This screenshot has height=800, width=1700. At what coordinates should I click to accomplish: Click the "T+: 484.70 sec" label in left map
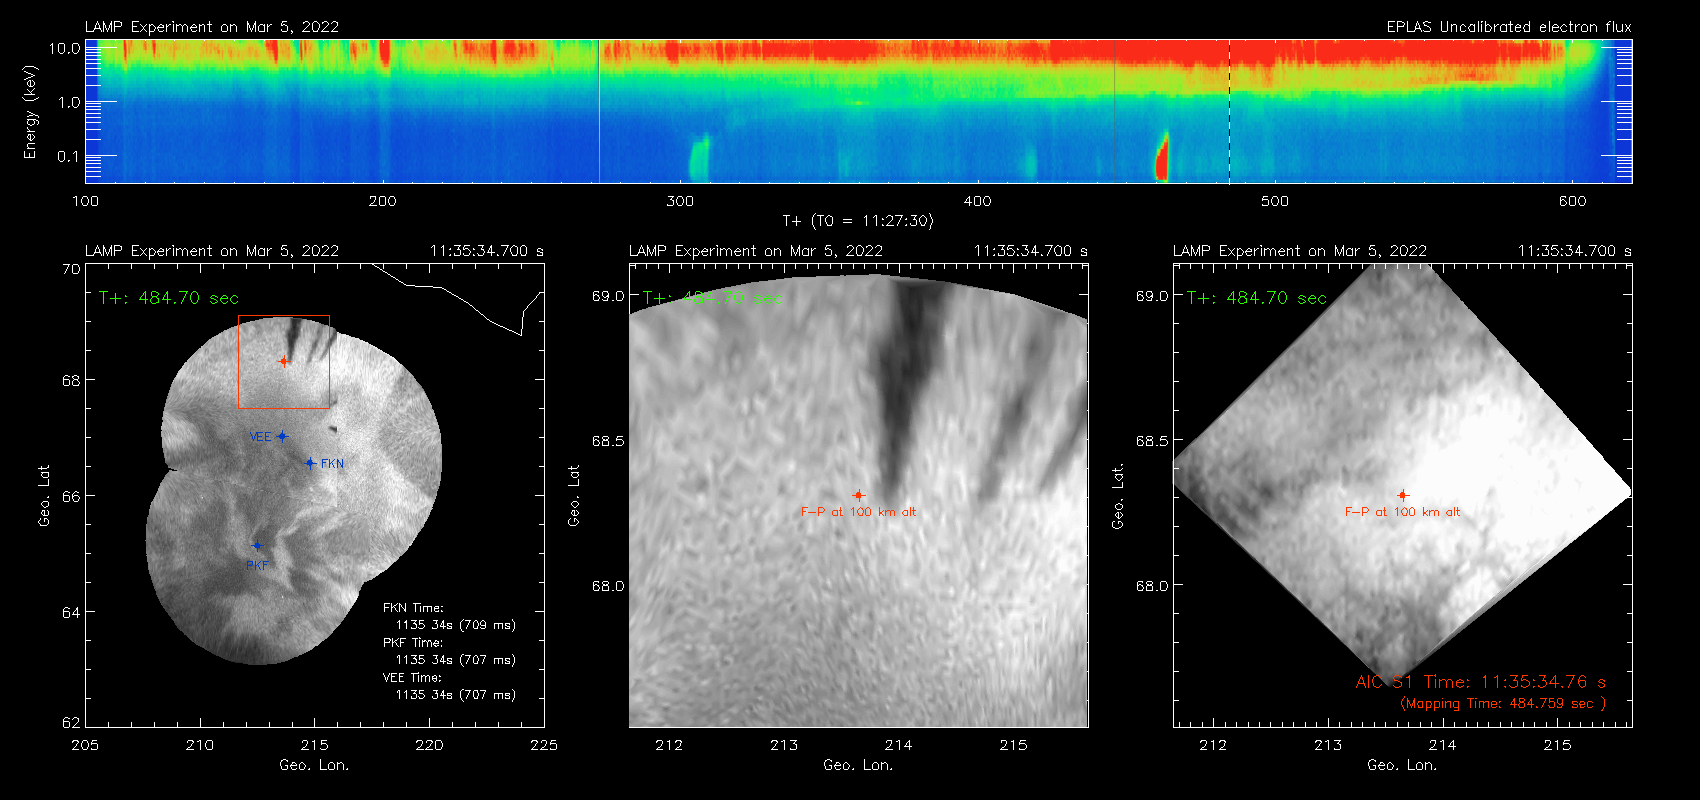(x=169, y=298)
